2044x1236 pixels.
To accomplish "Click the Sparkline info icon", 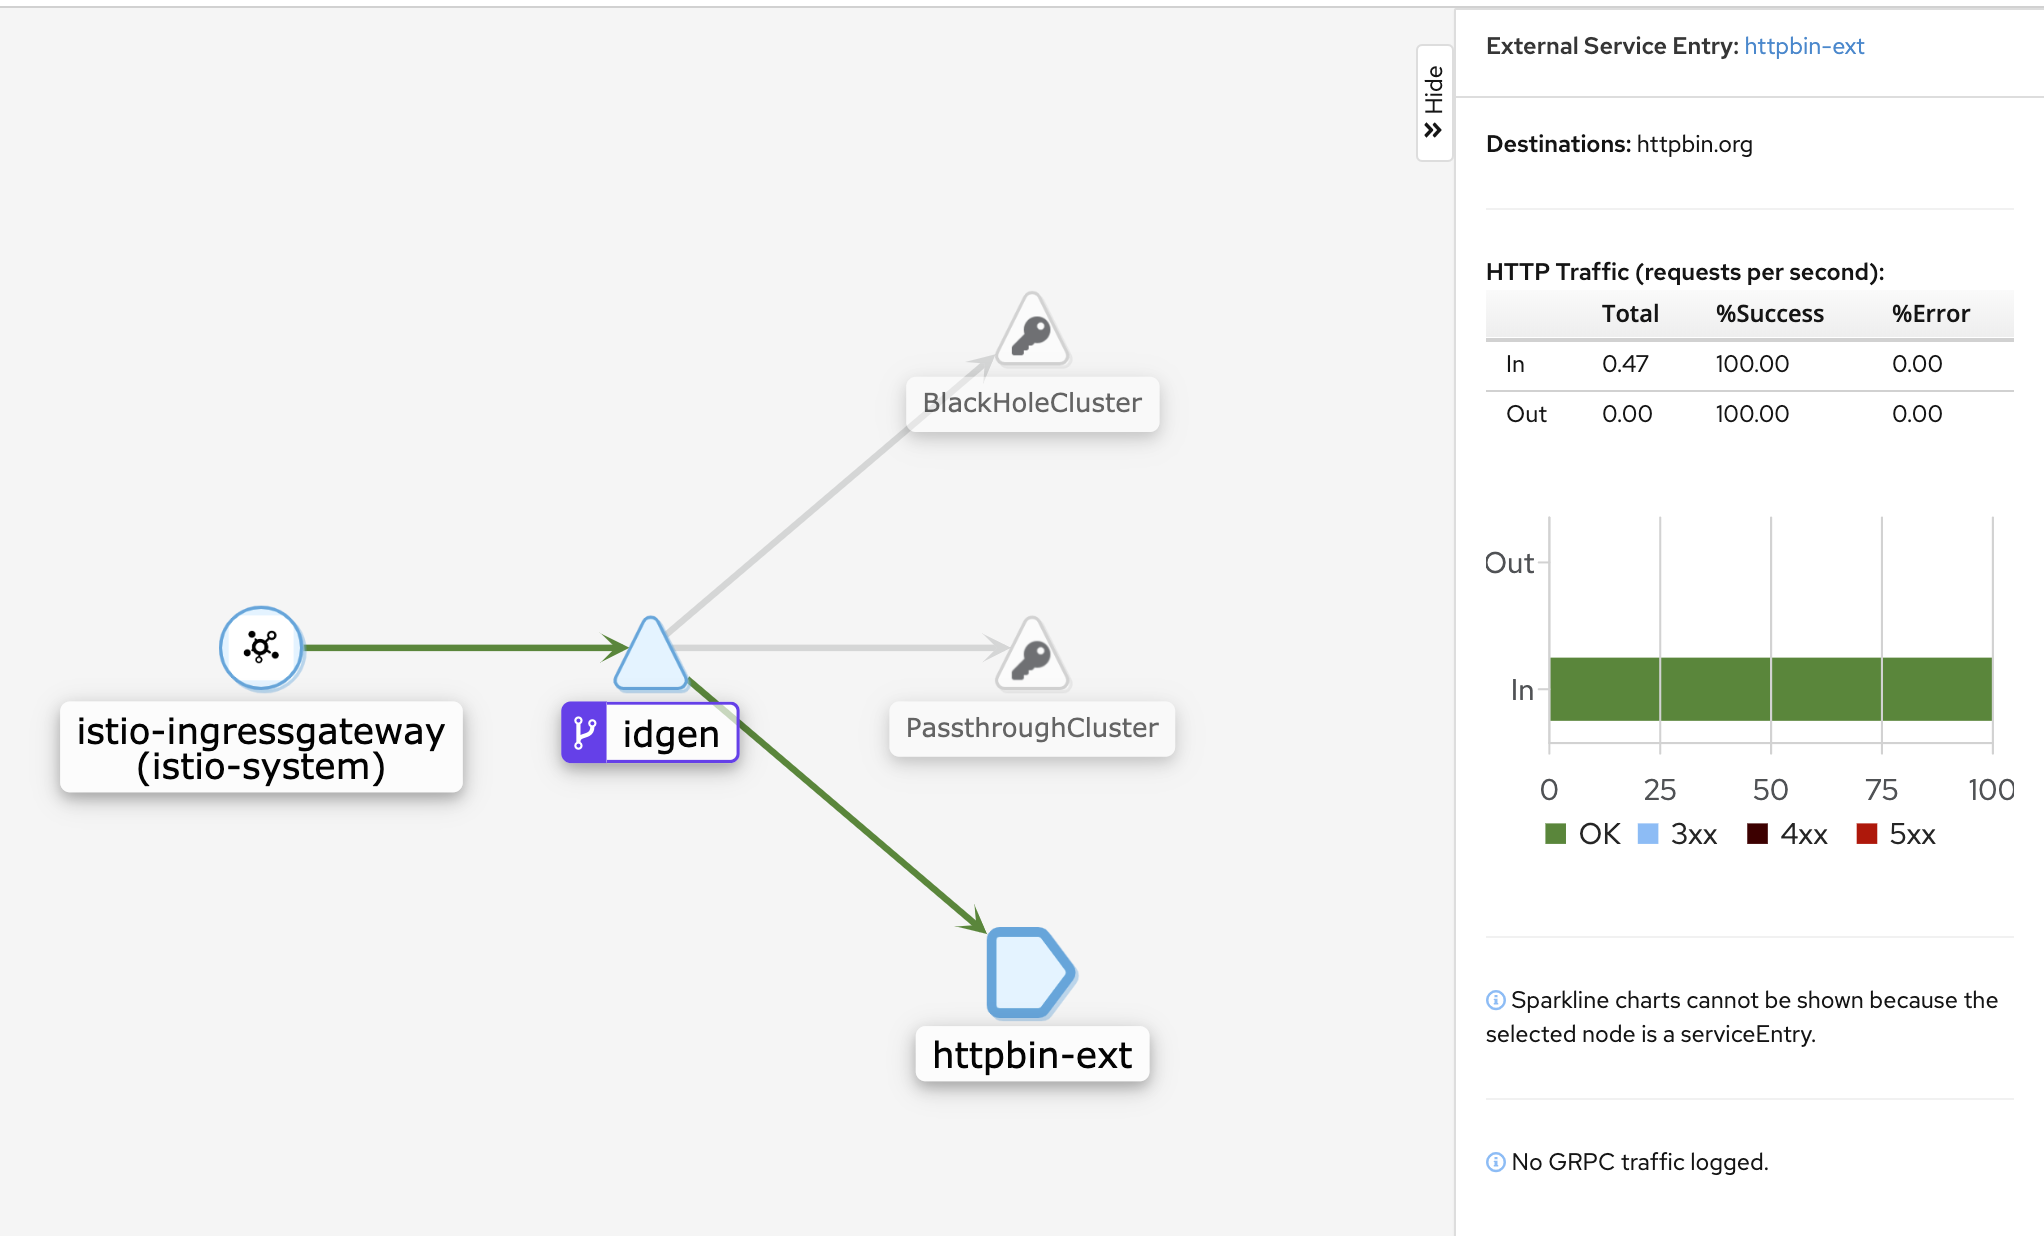I will (x=1495, y=1000).
